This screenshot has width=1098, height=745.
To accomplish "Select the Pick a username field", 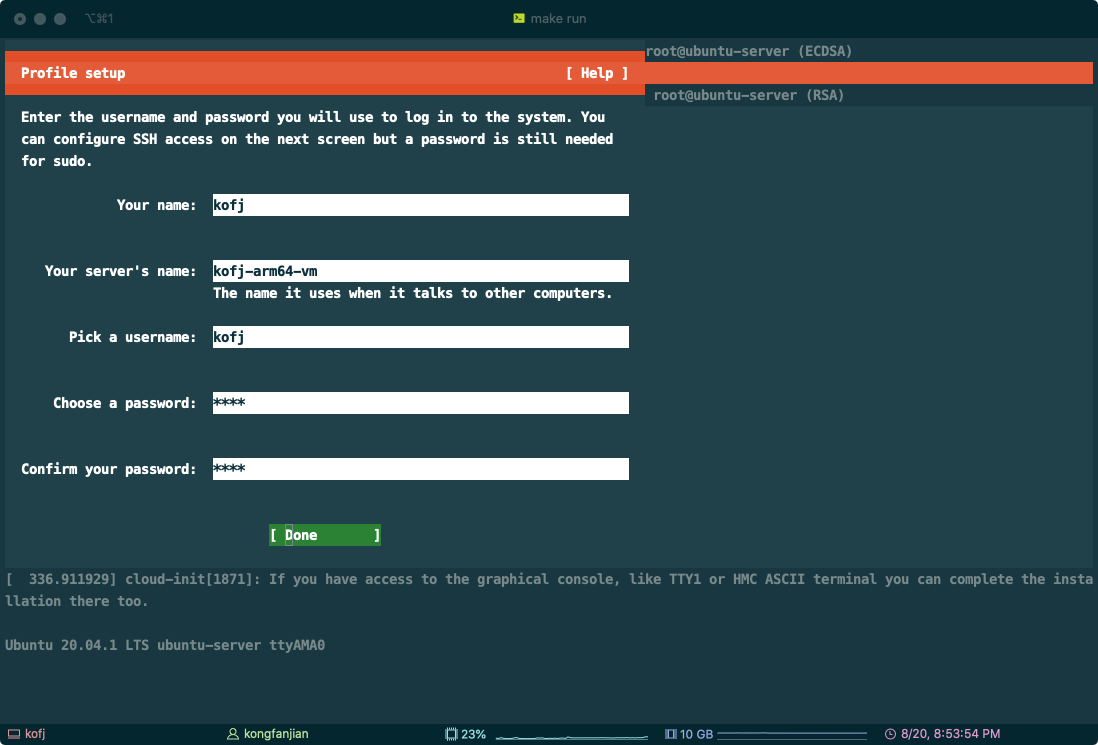I will pyautogui.click(x=420, y=337).
